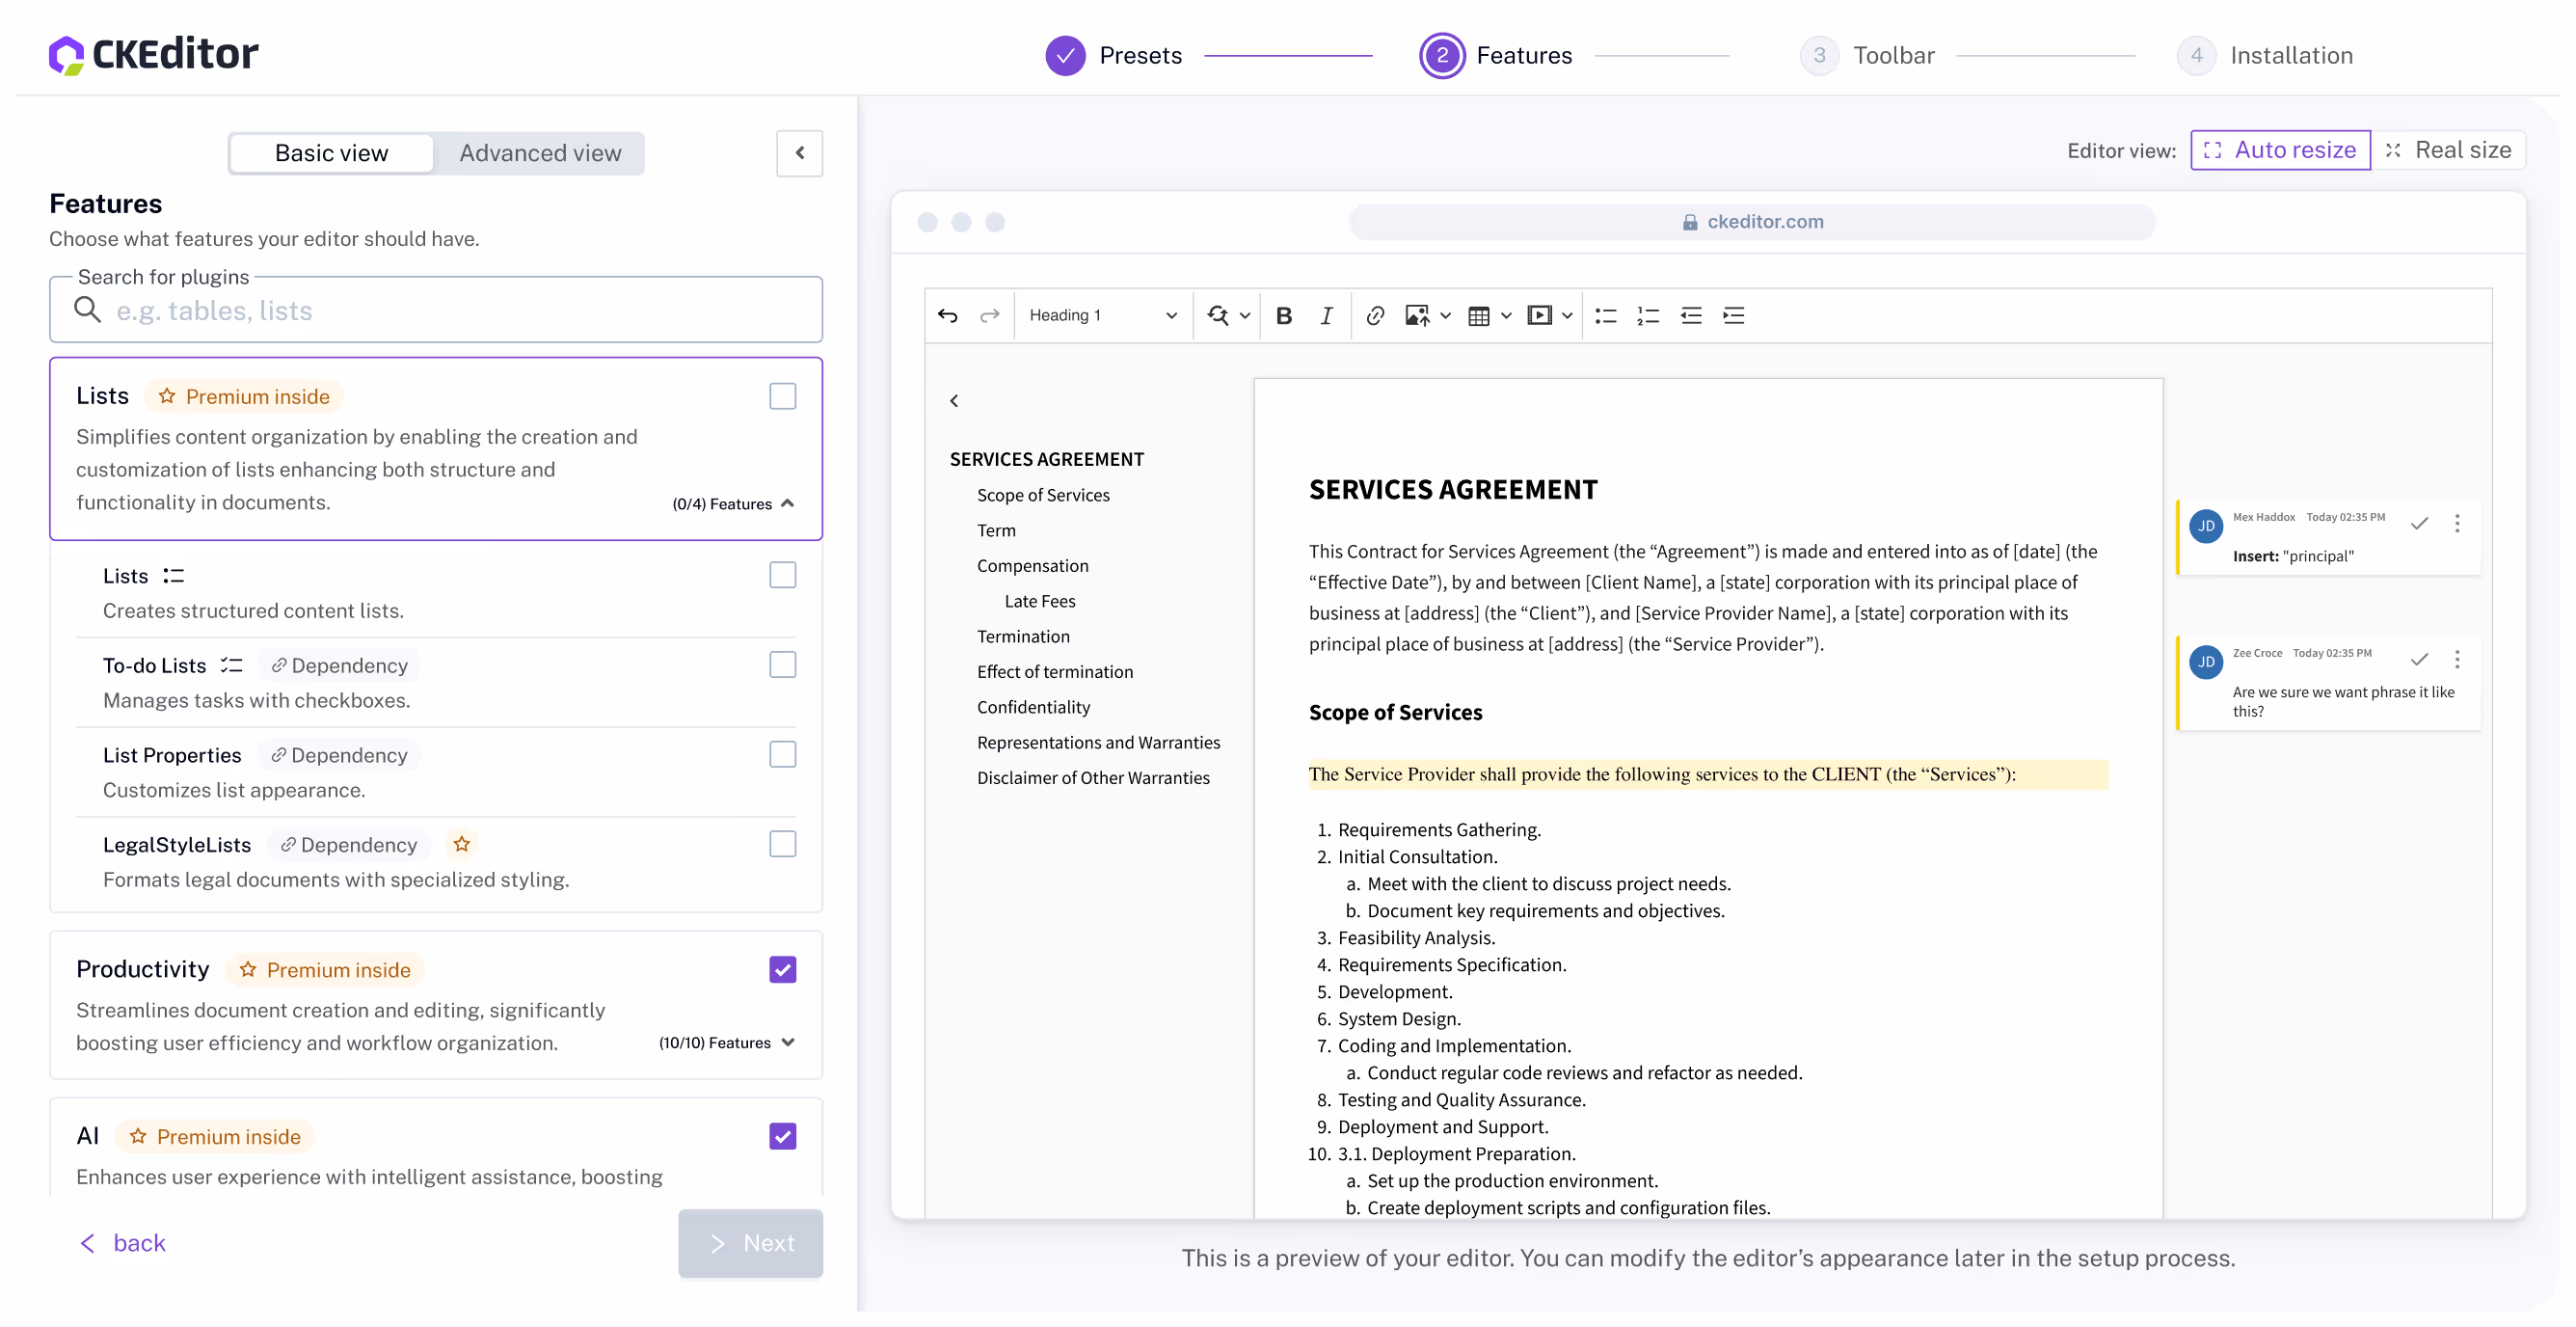The image size is (2576, 1327).
Task: Select Real size editor view
Action: (x=2448, y=150)
